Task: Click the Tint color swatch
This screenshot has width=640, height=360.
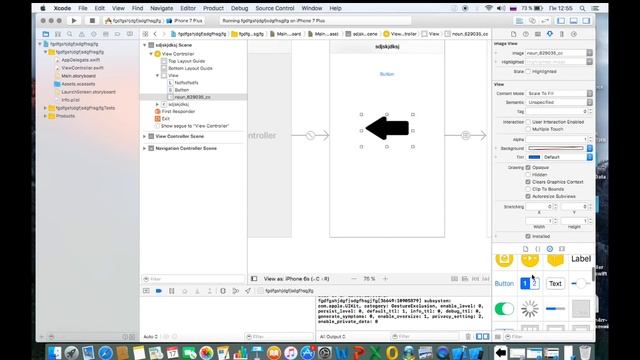Action: [534, 157]
